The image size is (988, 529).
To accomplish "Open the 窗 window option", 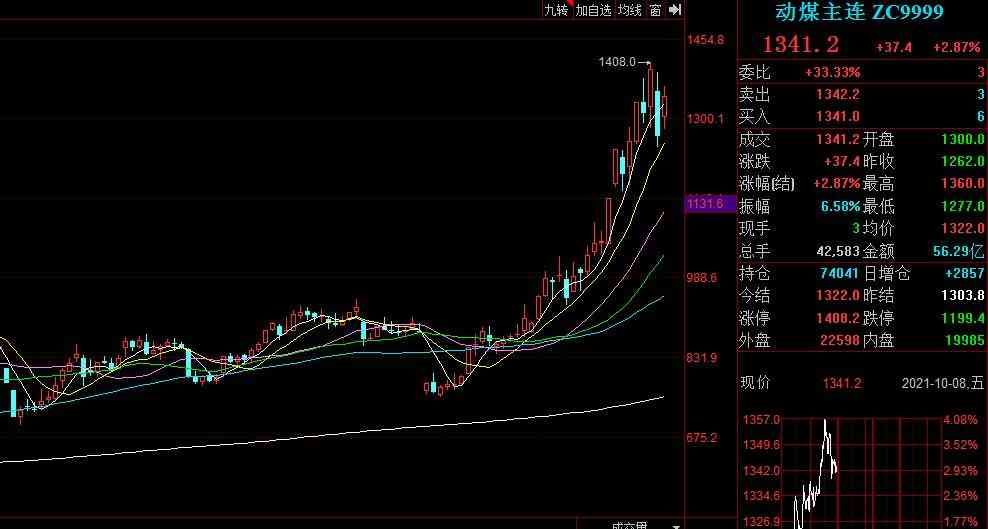I will (655, 9).
